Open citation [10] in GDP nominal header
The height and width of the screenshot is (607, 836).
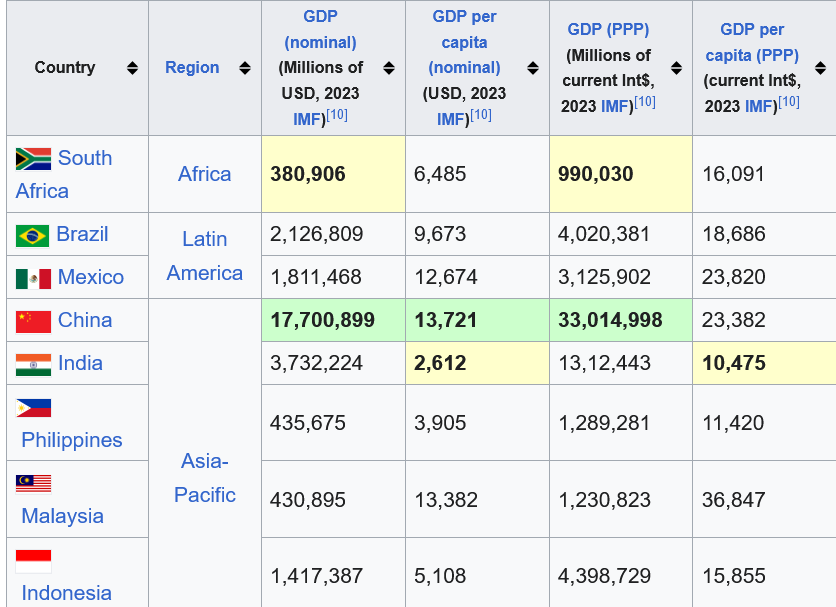click(337, 115)
